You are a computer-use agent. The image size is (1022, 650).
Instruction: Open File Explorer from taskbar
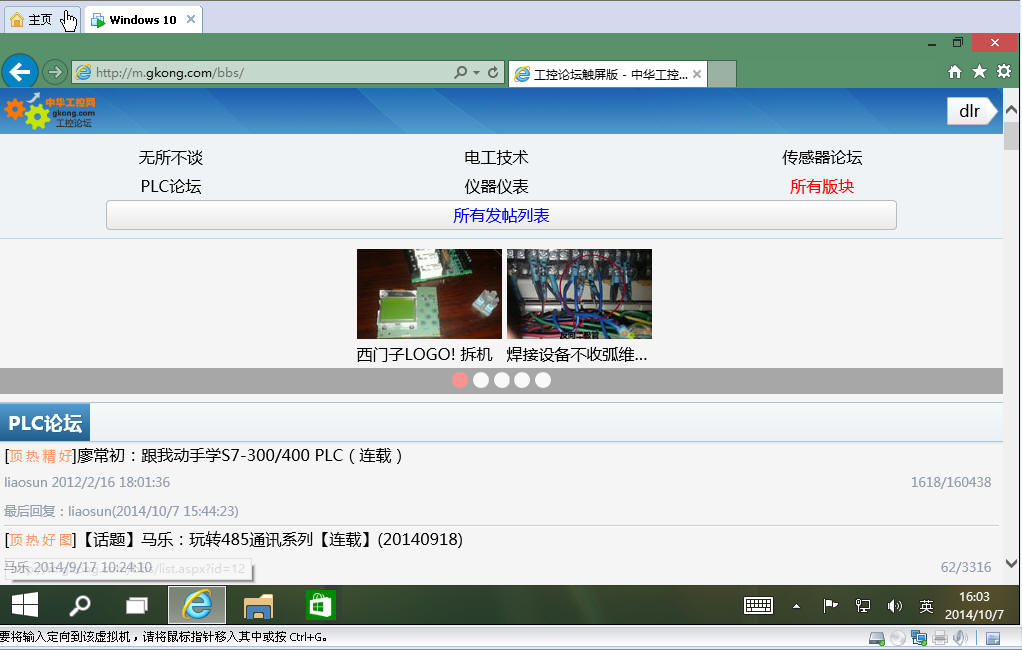coord(258,606)
